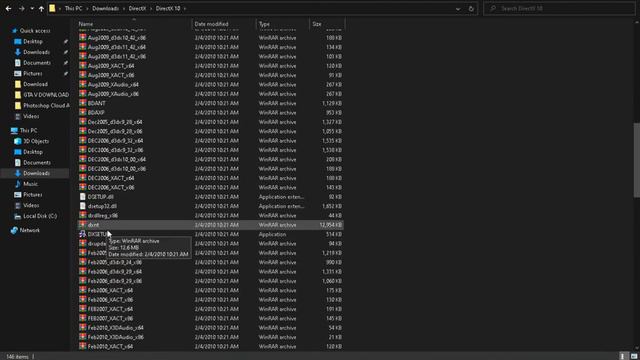Click the Forward navigation arrow
640x360 pixels.
point(21,8)
